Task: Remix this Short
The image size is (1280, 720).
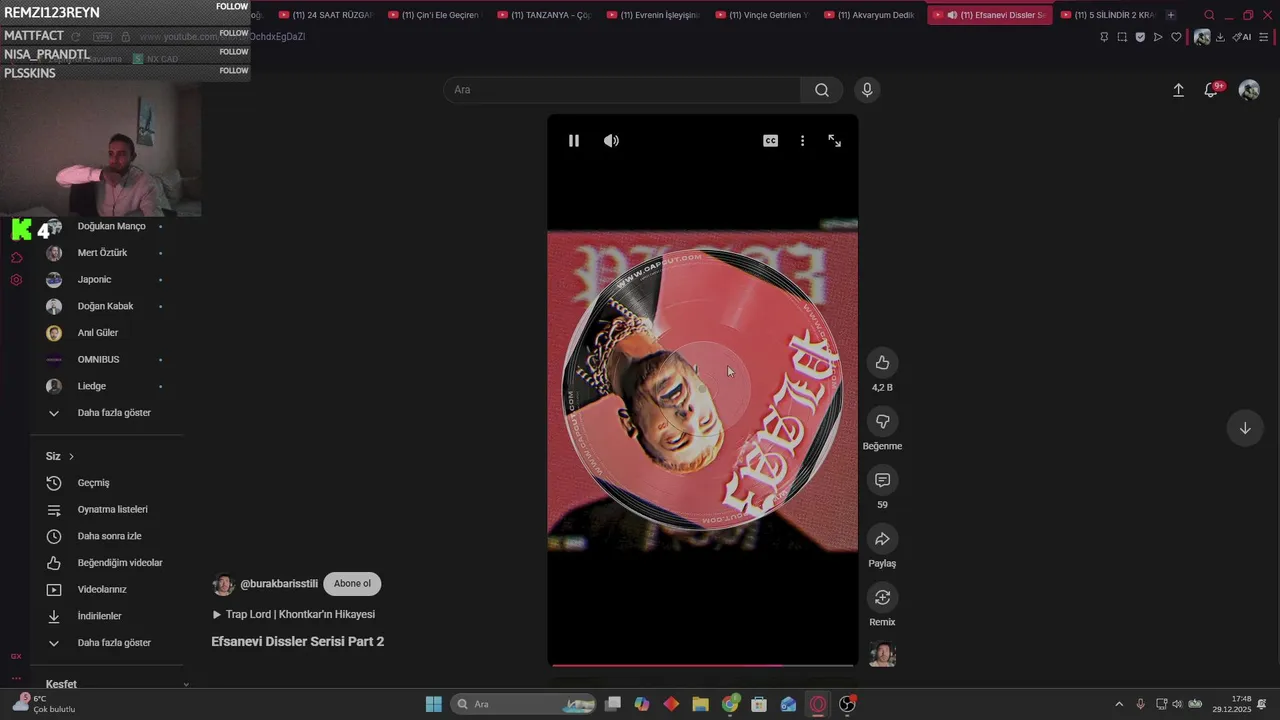Action: (882, 598)
